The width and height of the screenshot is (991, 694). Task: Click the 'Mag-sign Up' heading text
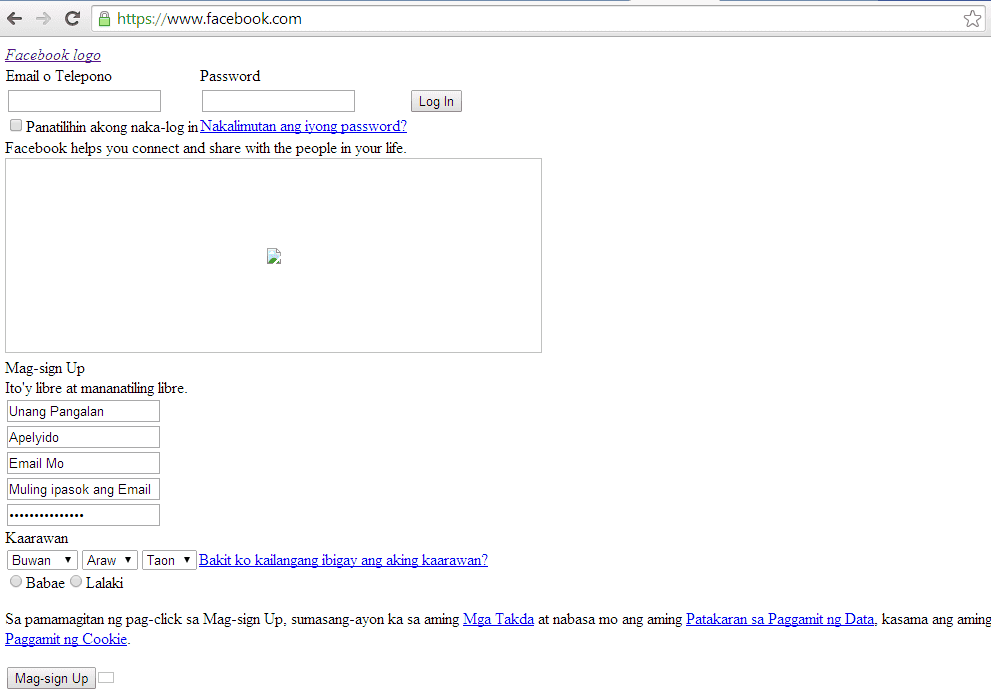pos(45,368)
